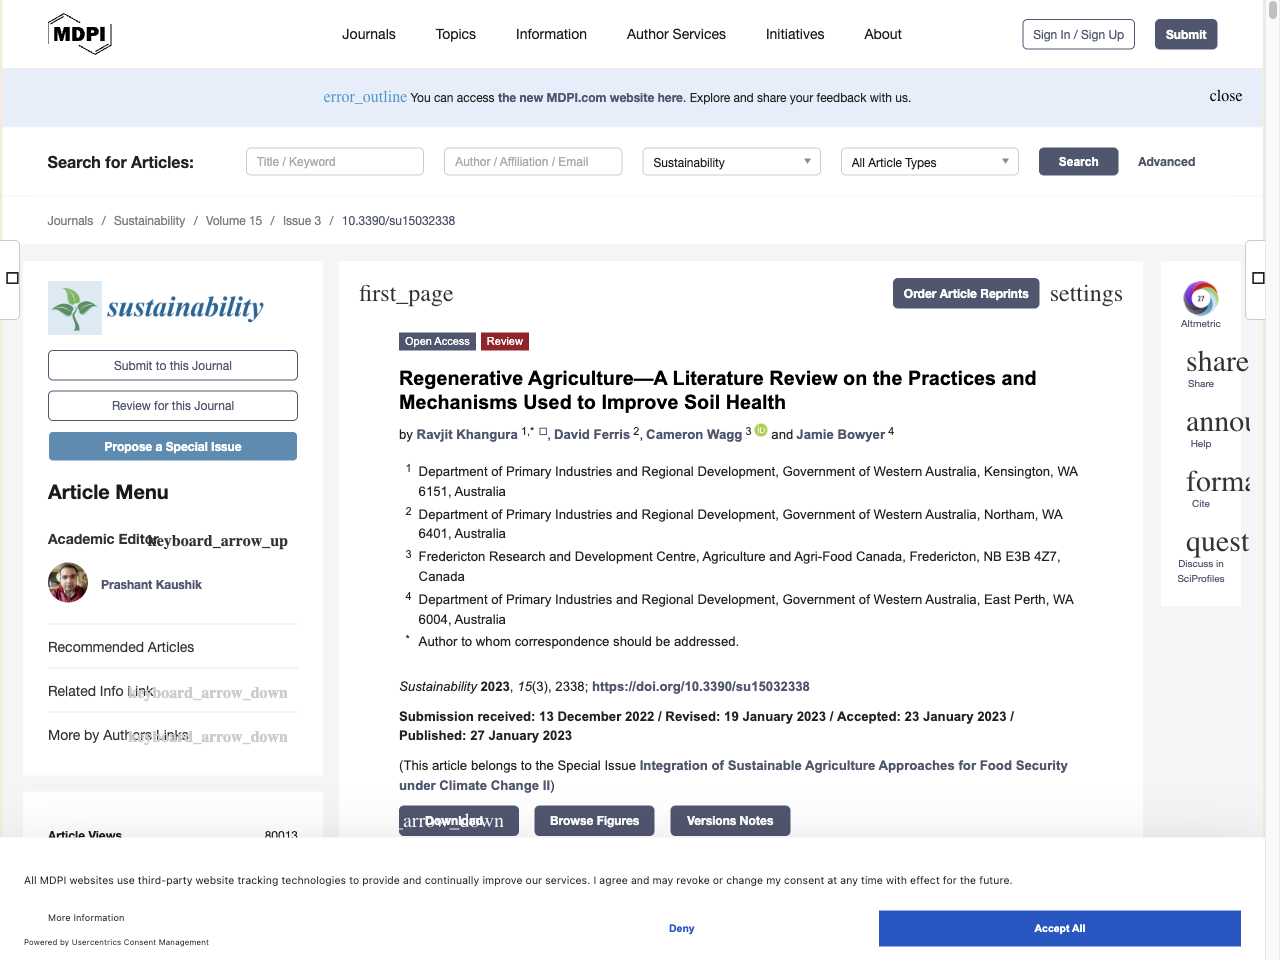Click the Sustainability journal logo
Image resolution: width=1280 pixels, height=960 pixels.
[157, 308]
